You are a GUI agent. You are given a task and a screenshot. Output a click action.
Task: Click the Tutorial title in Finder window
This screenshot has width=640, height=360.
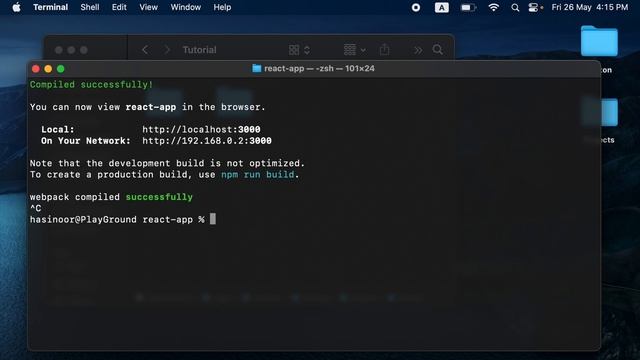coord(200,50)
